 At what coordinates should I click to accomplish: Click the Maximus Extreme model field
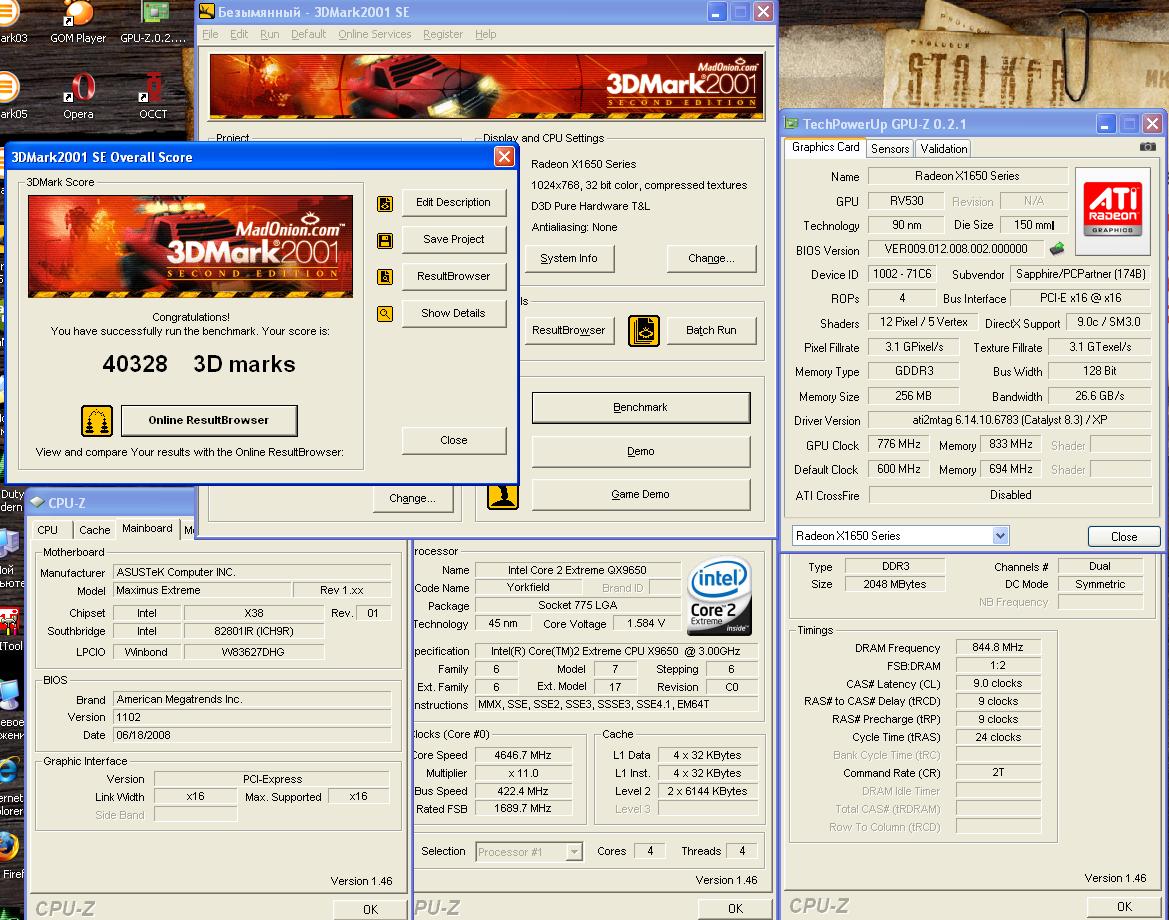click(x=201, y=590)
